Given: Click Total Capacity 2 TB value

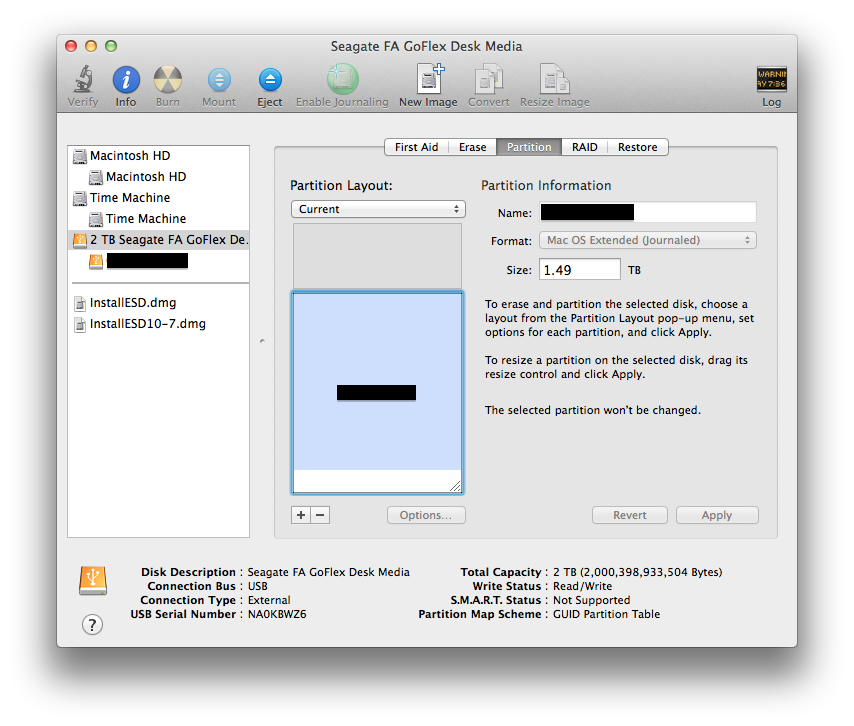Looking at the screenshot, I should (x=637, y=572).
